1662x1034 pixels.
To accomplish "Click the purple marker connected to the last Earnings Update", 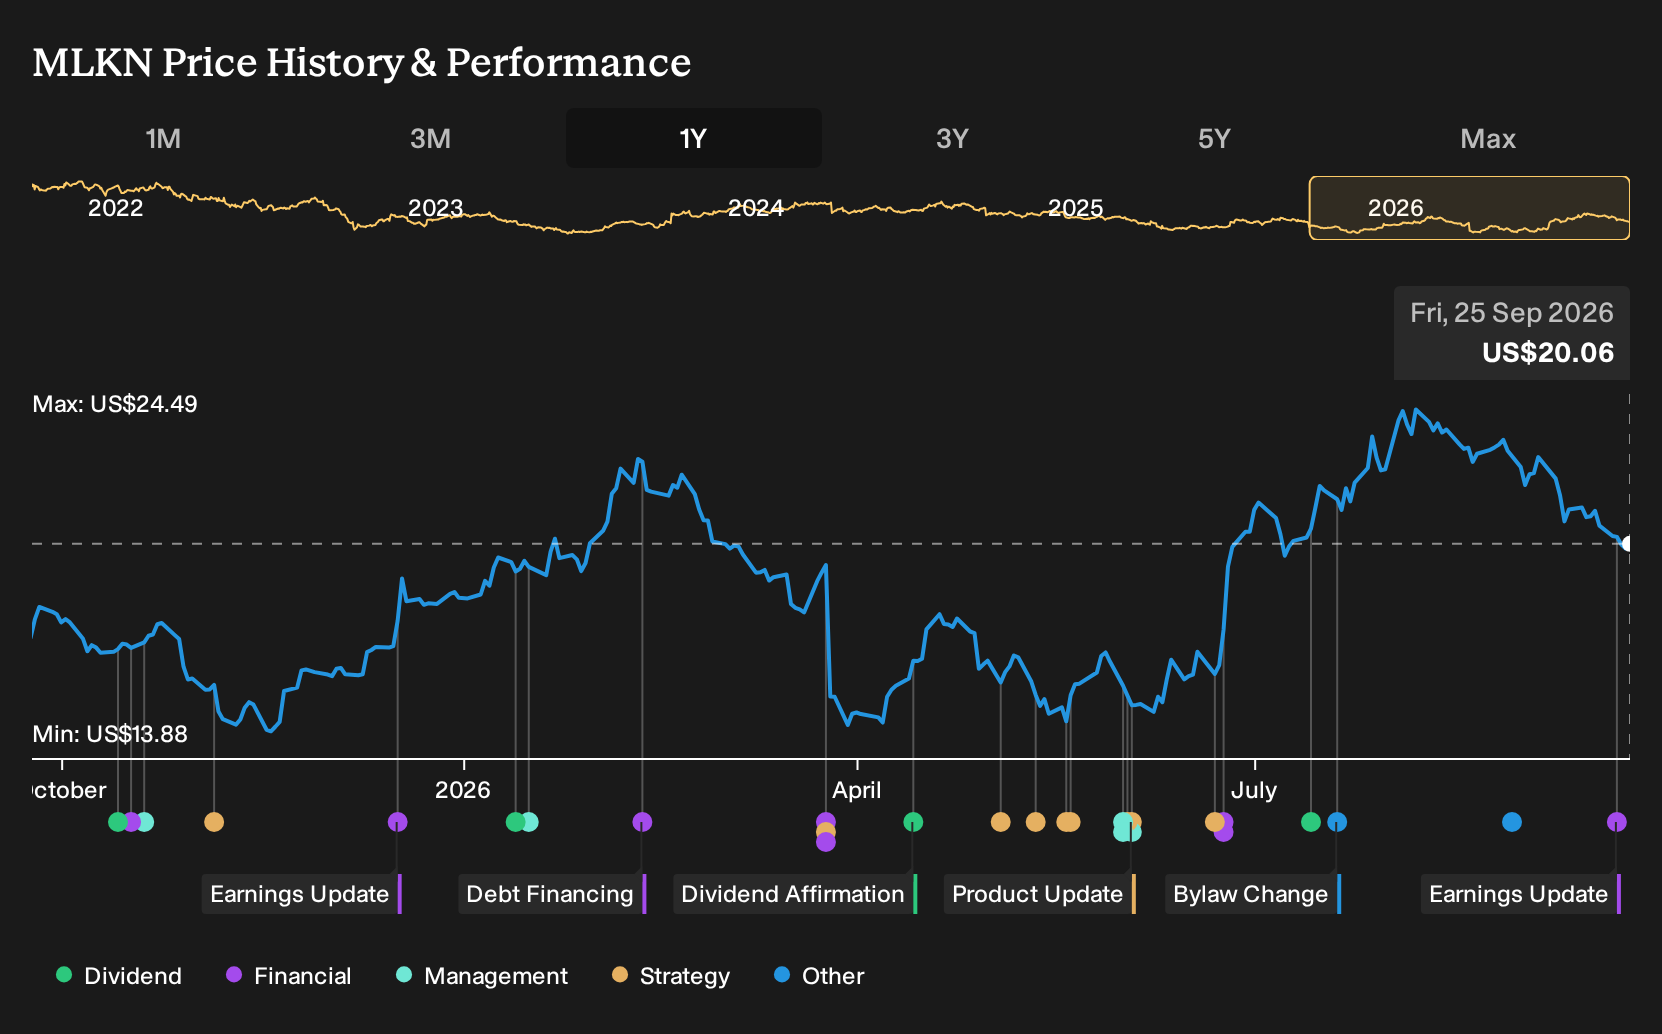I will [1616, 822].
